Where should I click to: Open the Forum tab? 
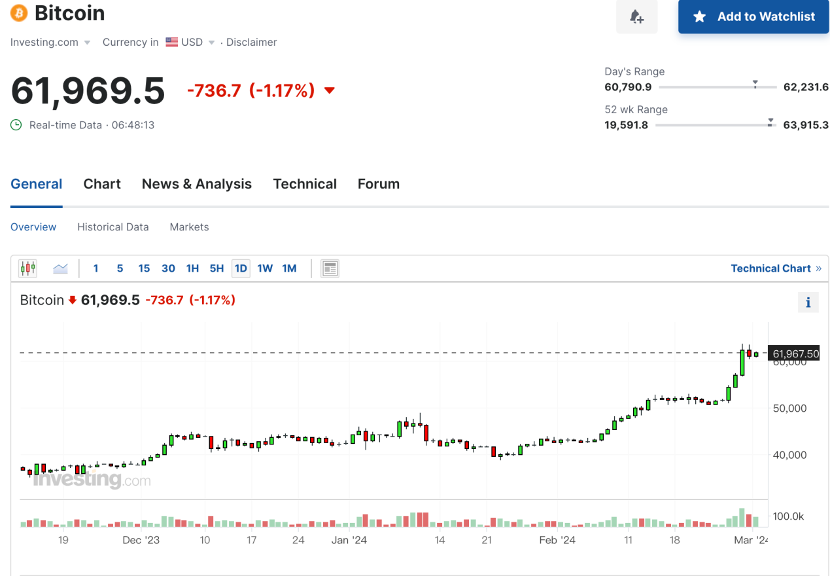[378, 184]
